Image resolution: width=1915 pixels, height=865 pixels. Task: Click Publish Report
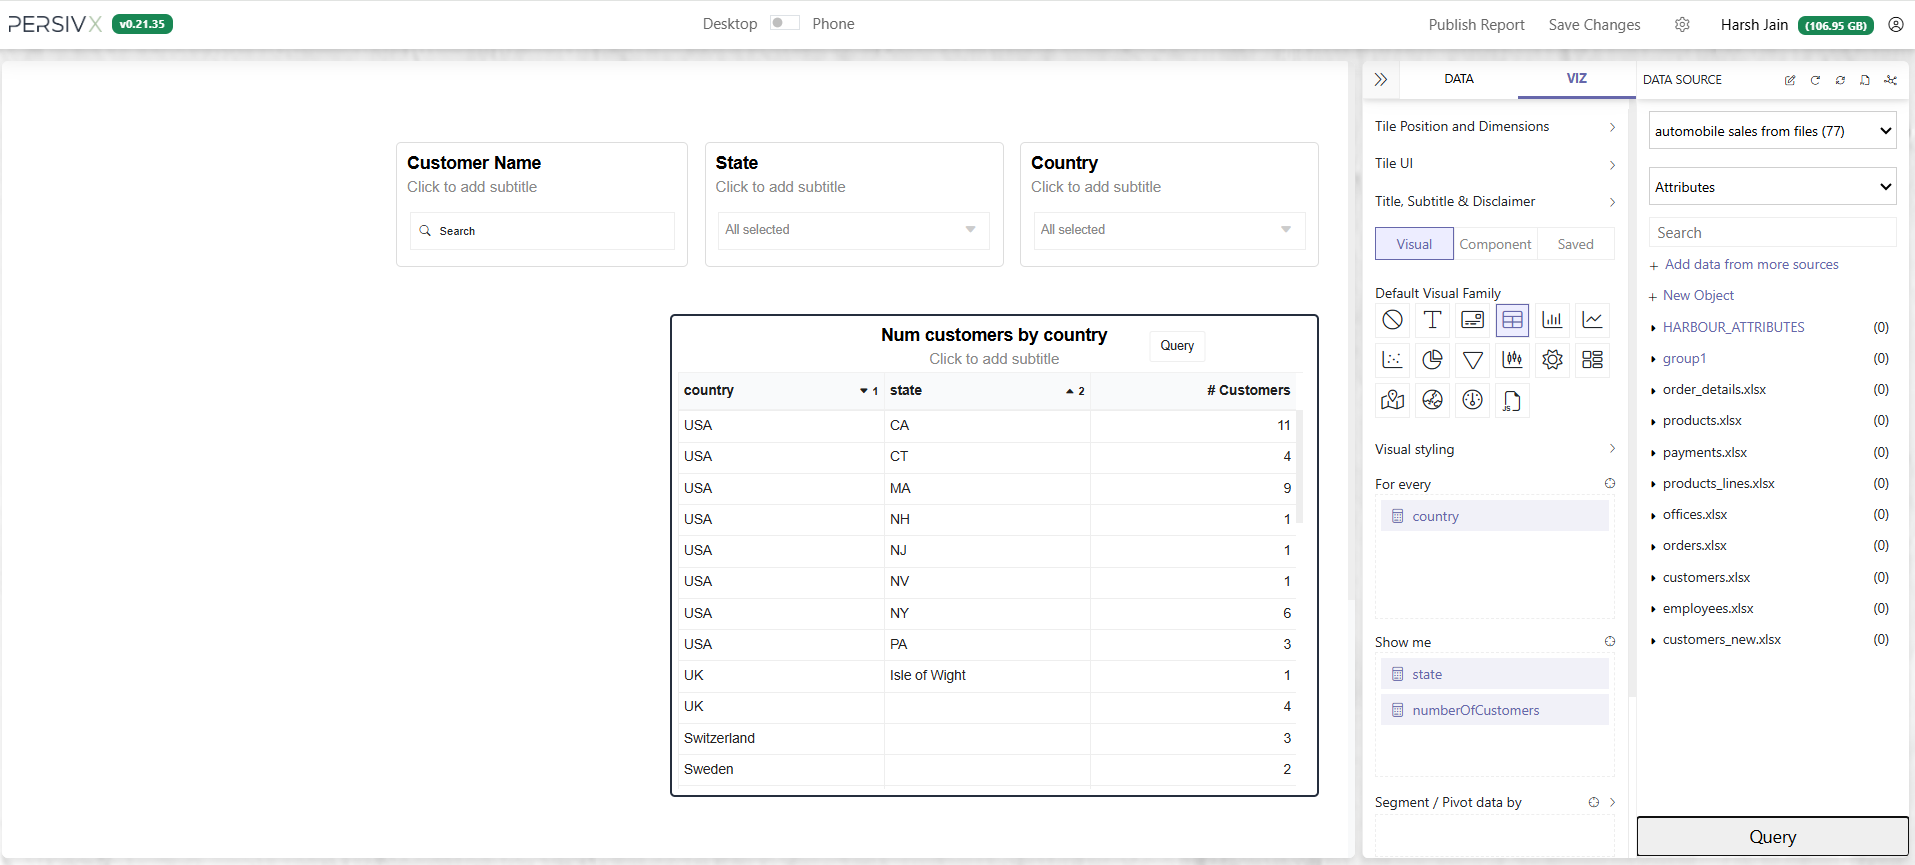tap(1476, 25)
